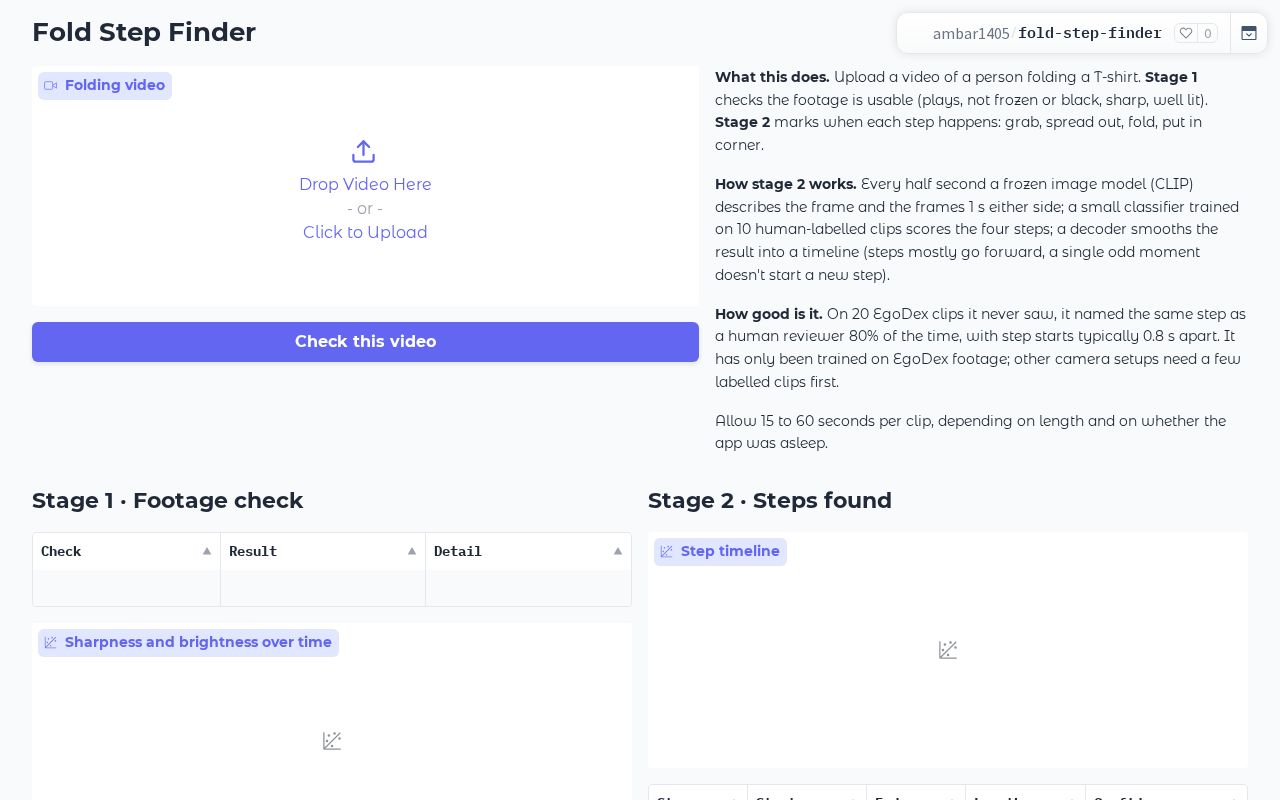Open the fold-step-finder Space link
This screenshot has height=800, width=1280.
1090,33
